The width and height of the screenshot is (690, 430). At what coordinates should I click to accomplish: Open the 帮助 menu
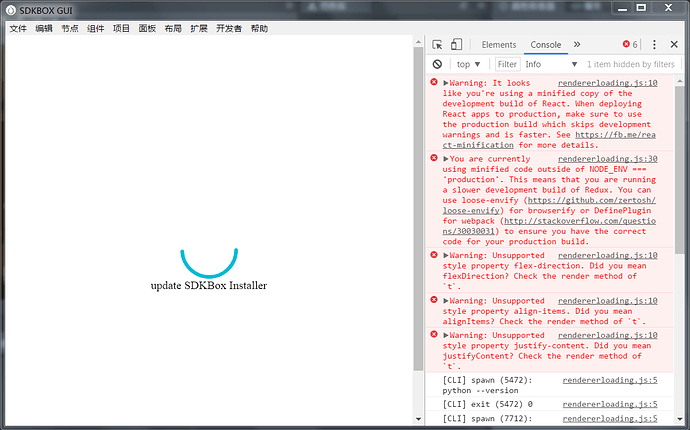(259, 29)
